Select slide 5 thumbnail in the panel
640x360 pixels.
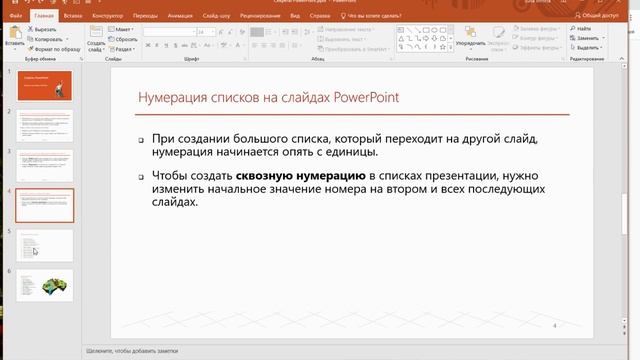[x=44, y=245]
